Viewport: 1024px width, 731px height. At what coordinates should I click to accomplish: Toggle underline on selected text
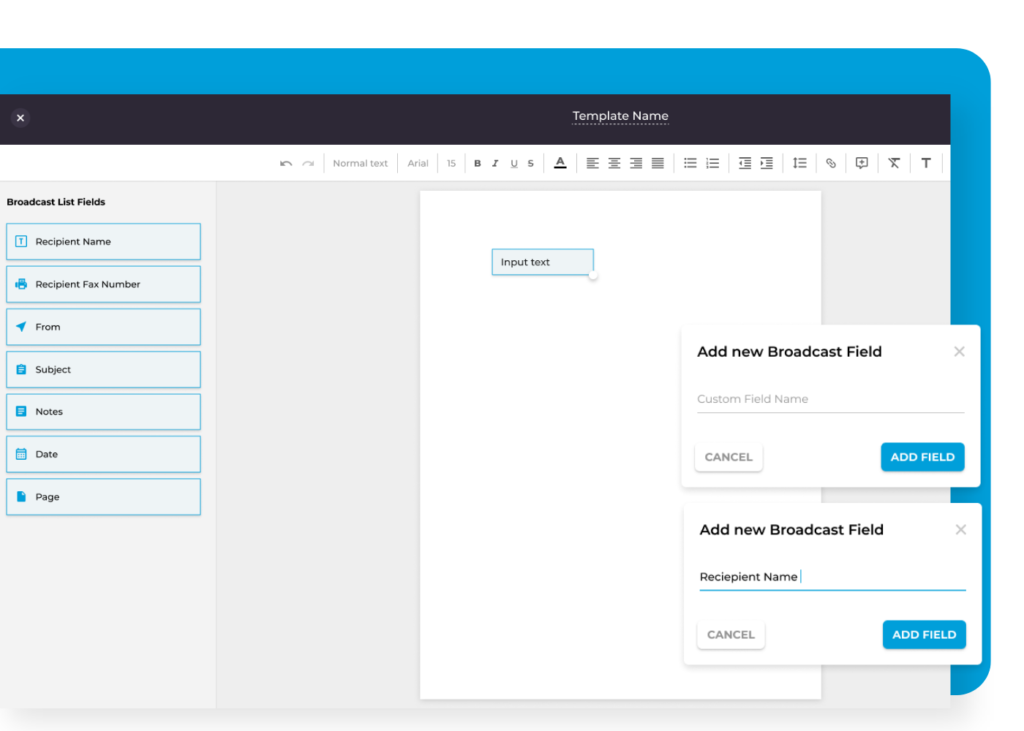(x=513, y=162)
